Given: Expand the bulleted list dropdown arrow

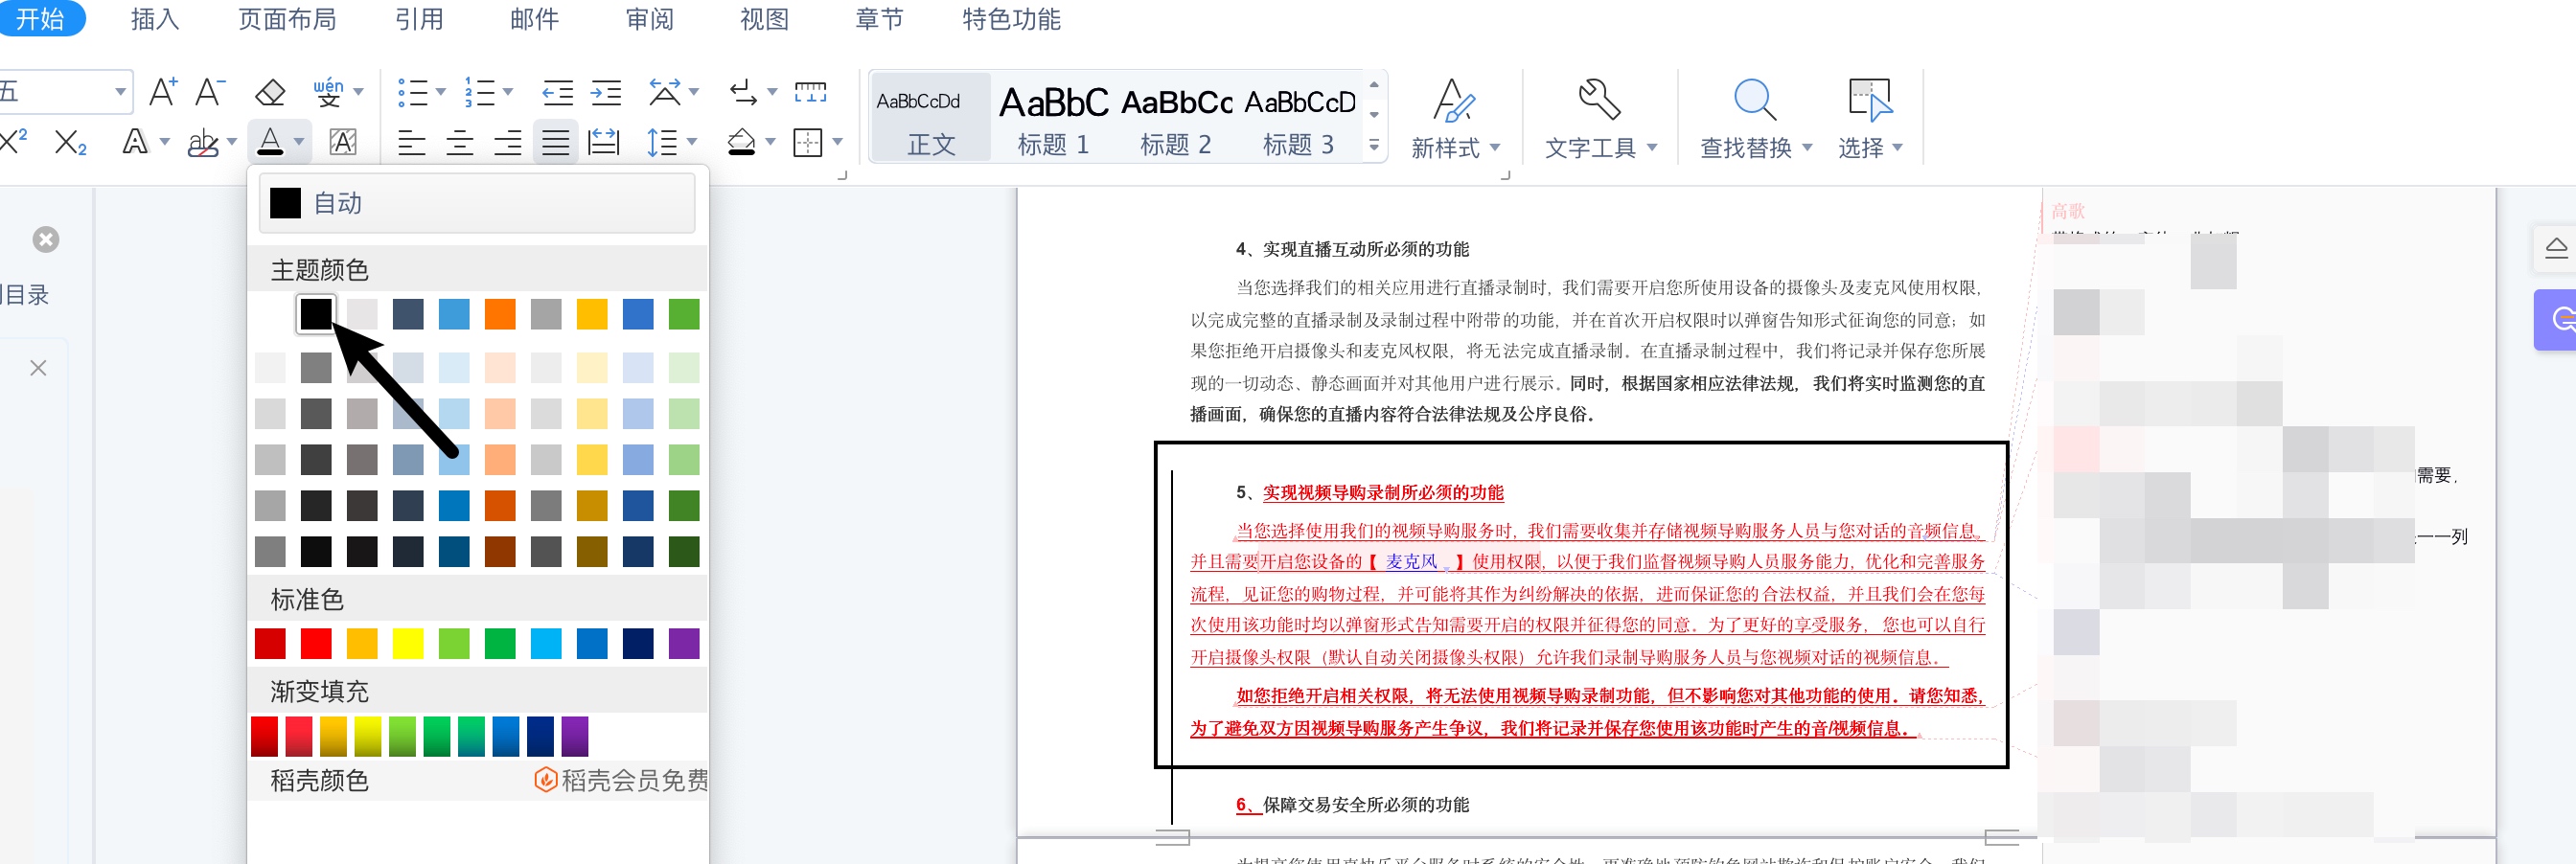Looking at the screenshot, I should click(x=440, y=93).
